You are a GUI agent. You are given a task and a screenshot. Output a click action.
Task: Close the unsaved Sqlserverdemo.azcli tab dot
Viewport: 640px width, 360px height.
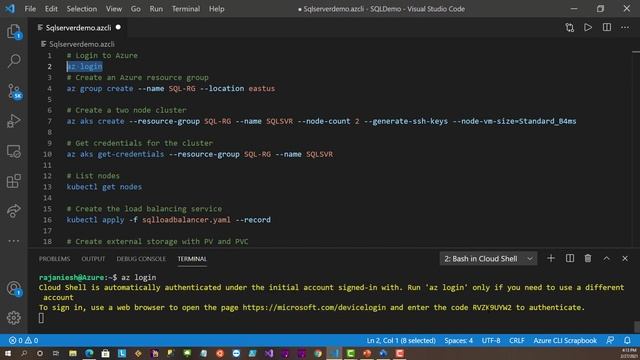click(x=118, y=27)
